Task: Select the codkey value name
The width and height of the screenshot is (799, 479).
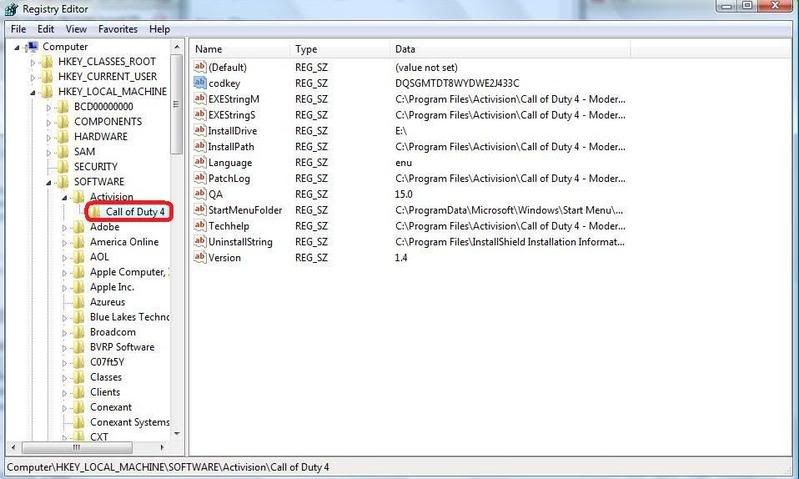Action: (x=224, y=83)
